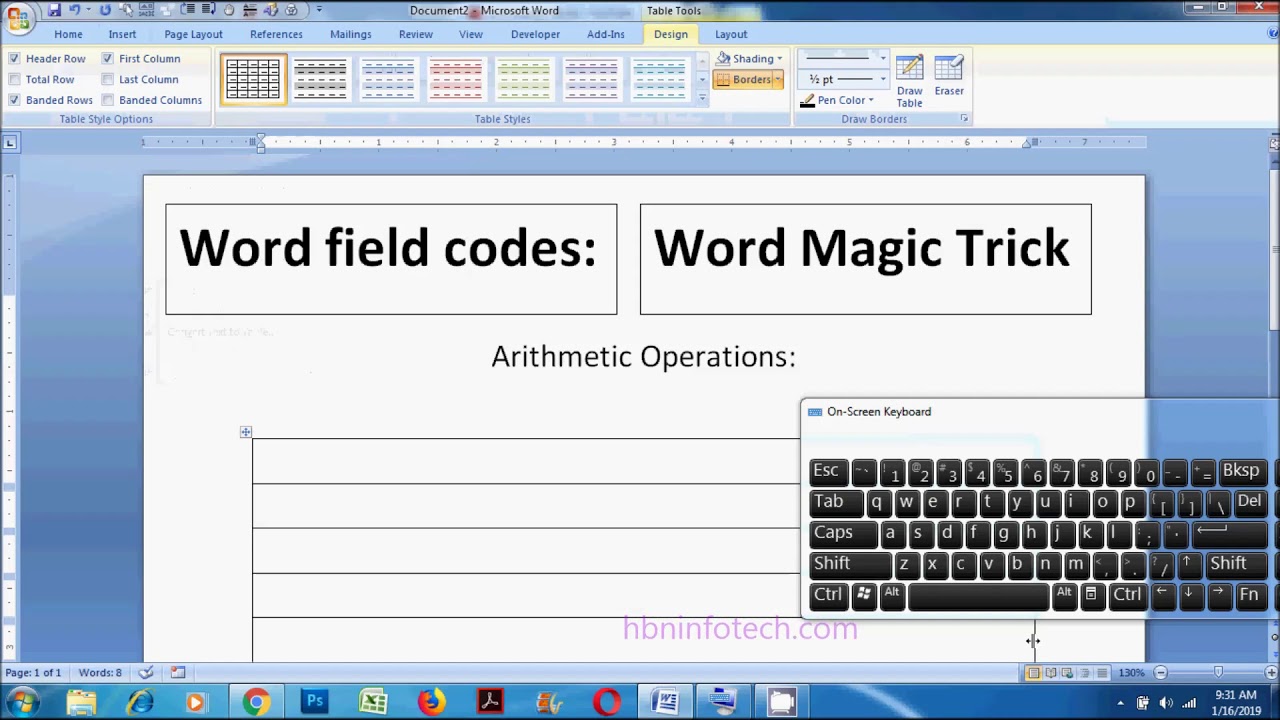Open the Page Layout tab
Image resolution: width=1280 pixels, height=720 pixels.
click(193, 34)
